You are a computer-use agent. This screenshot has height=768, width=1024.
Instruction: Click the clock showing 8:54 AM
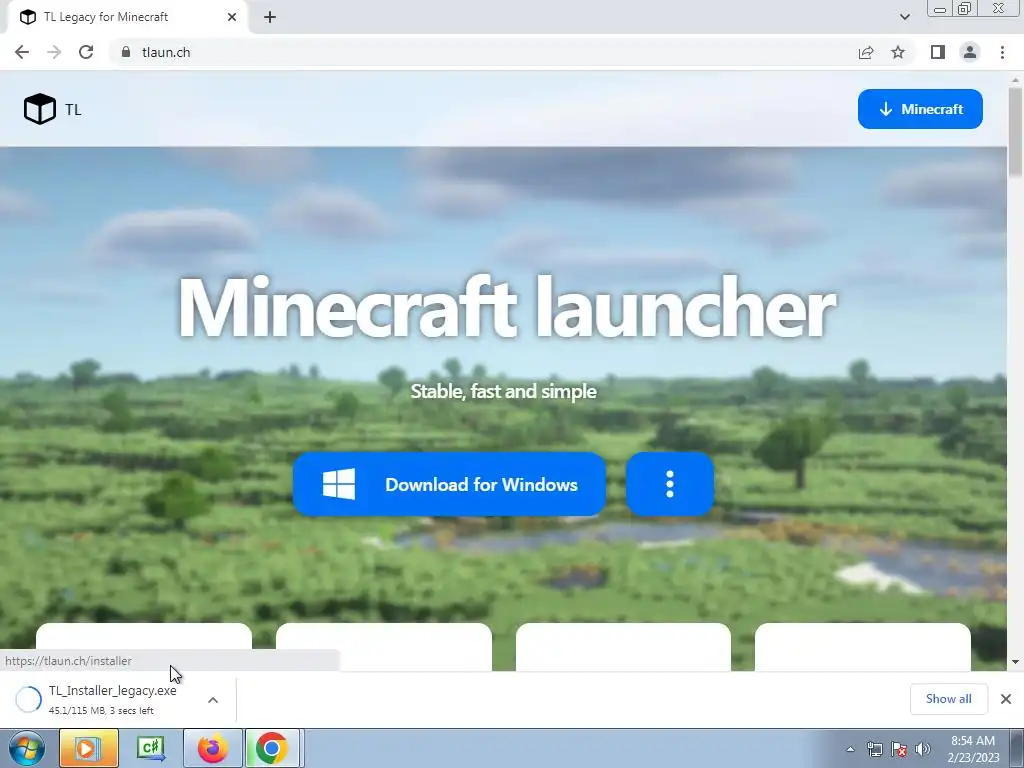973,741
